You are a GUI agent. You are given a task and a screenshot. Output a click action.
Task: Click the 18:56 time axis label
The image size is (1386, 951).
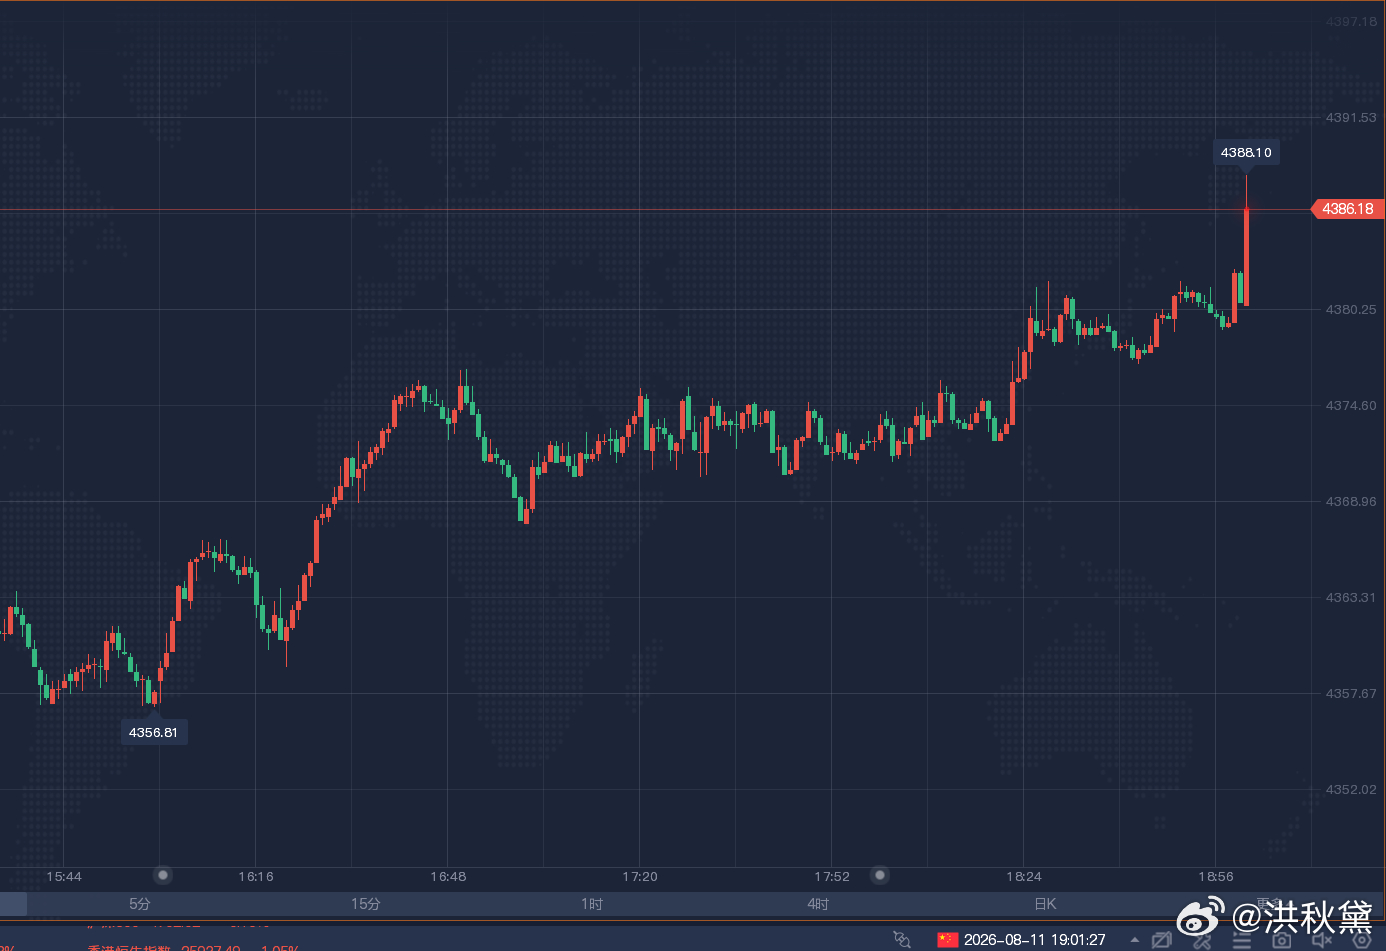(x=1216, y=877)
